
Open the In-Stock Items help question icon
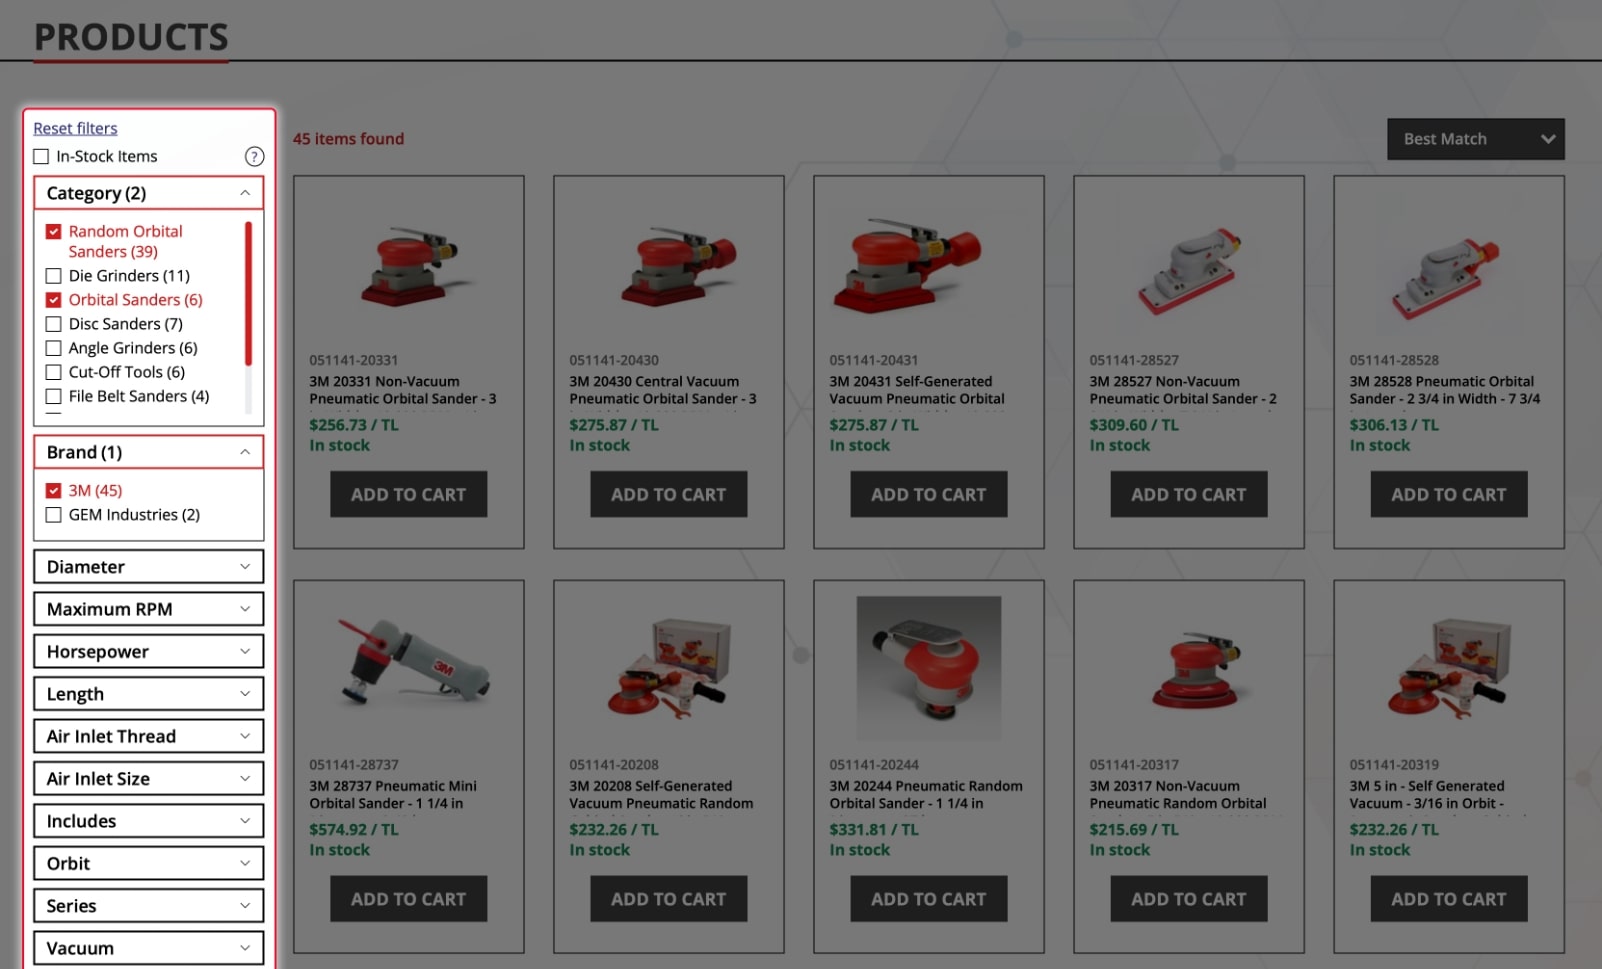(x=254, y=156)
